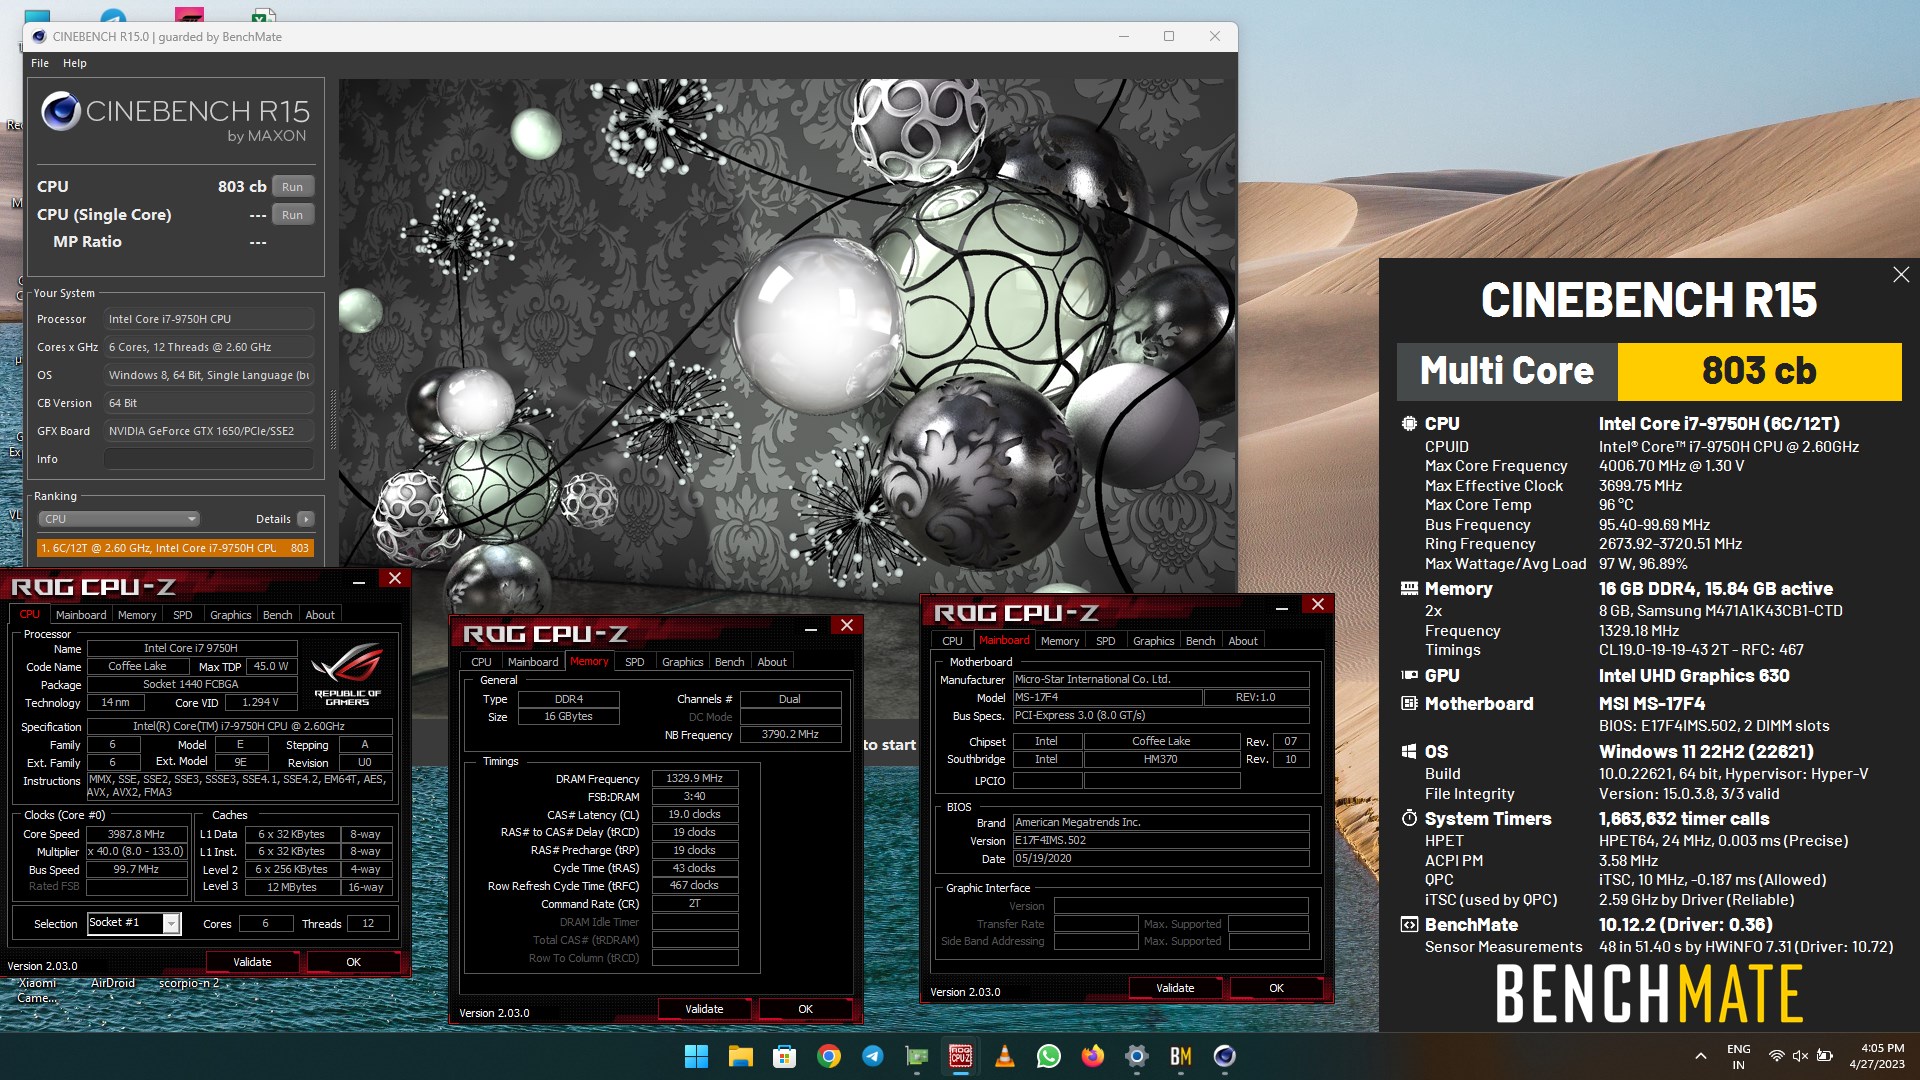Open the File menu in Cinebench
1920x1080 pixels.
40,63
